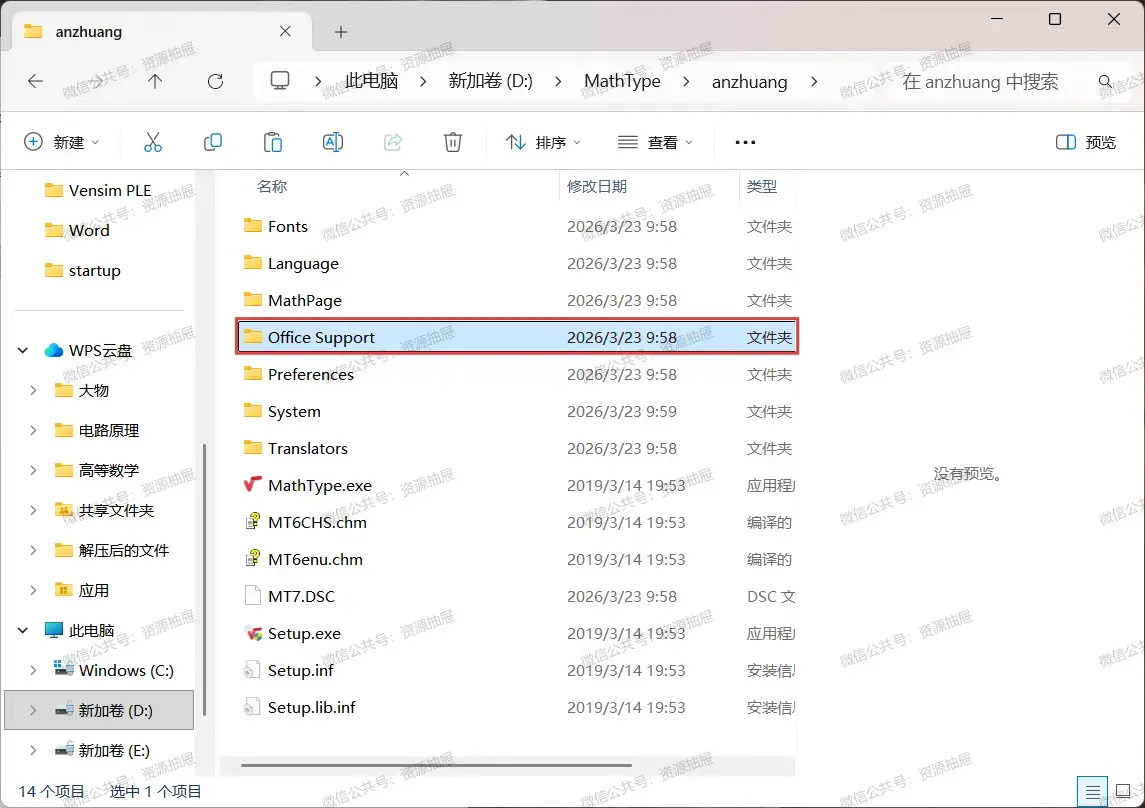Select the anzhuang window tab

pos(162,31)
